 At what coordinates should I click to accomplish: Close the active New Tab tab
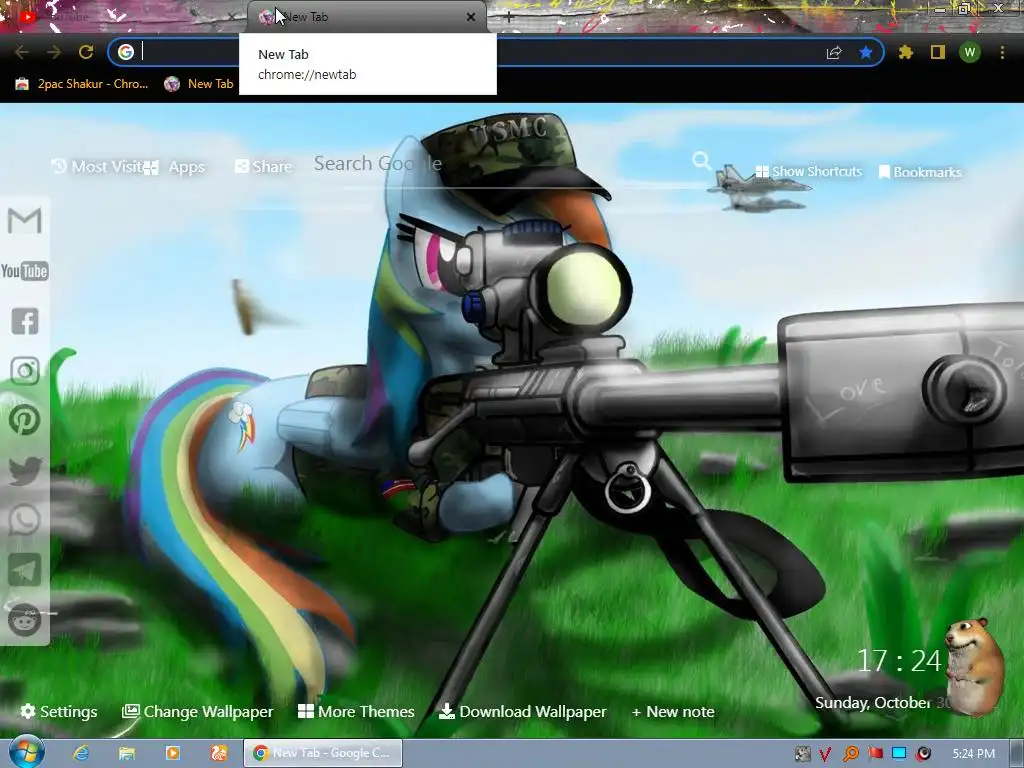471,17
